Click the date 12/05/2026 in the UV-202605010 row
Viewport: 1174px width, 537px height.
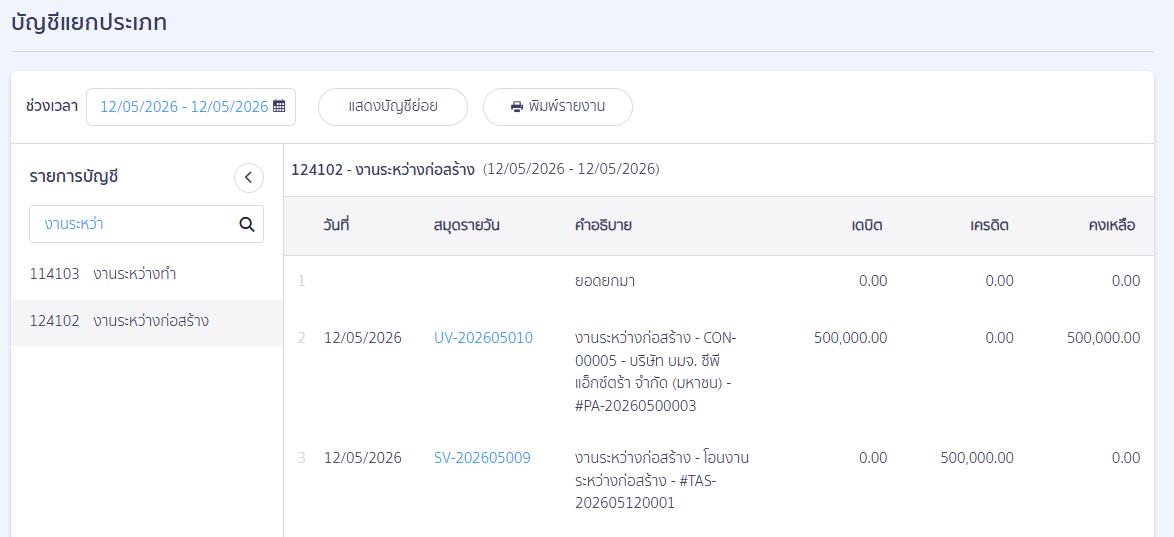(362, 338)
